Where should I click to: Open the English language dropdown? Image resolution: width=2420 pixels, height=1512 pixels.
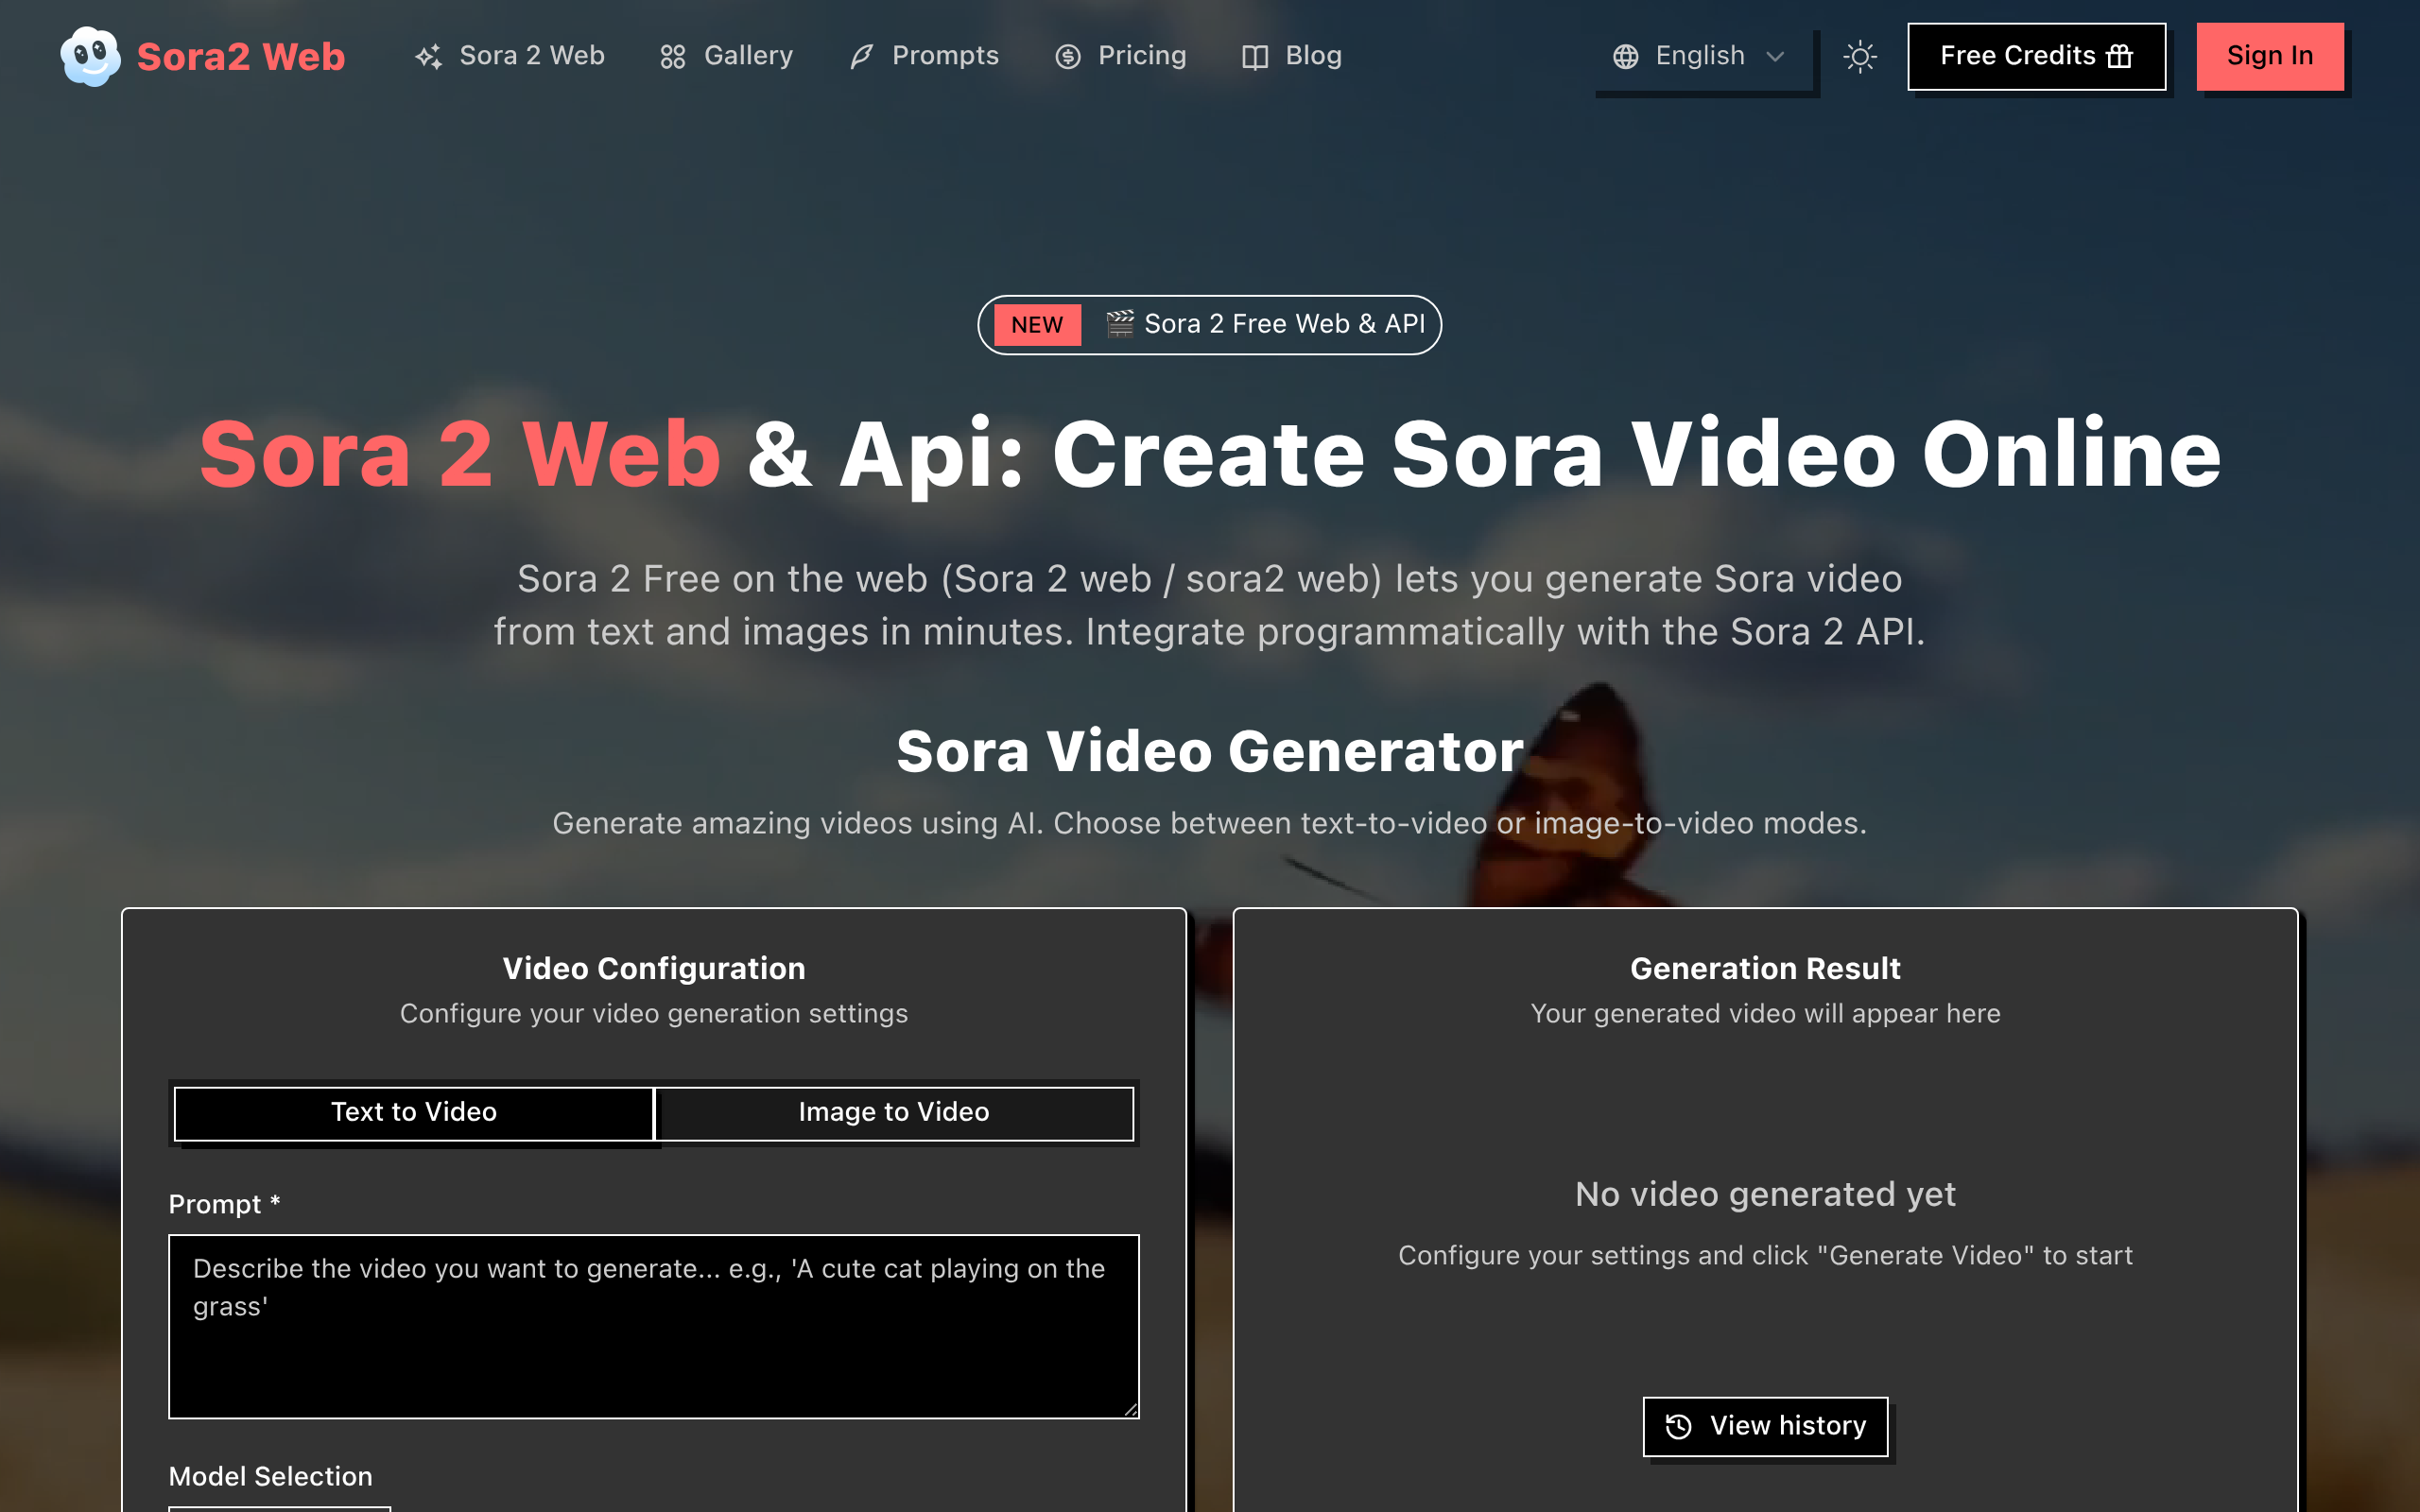pyautogui.click(x=1700, y=56)
